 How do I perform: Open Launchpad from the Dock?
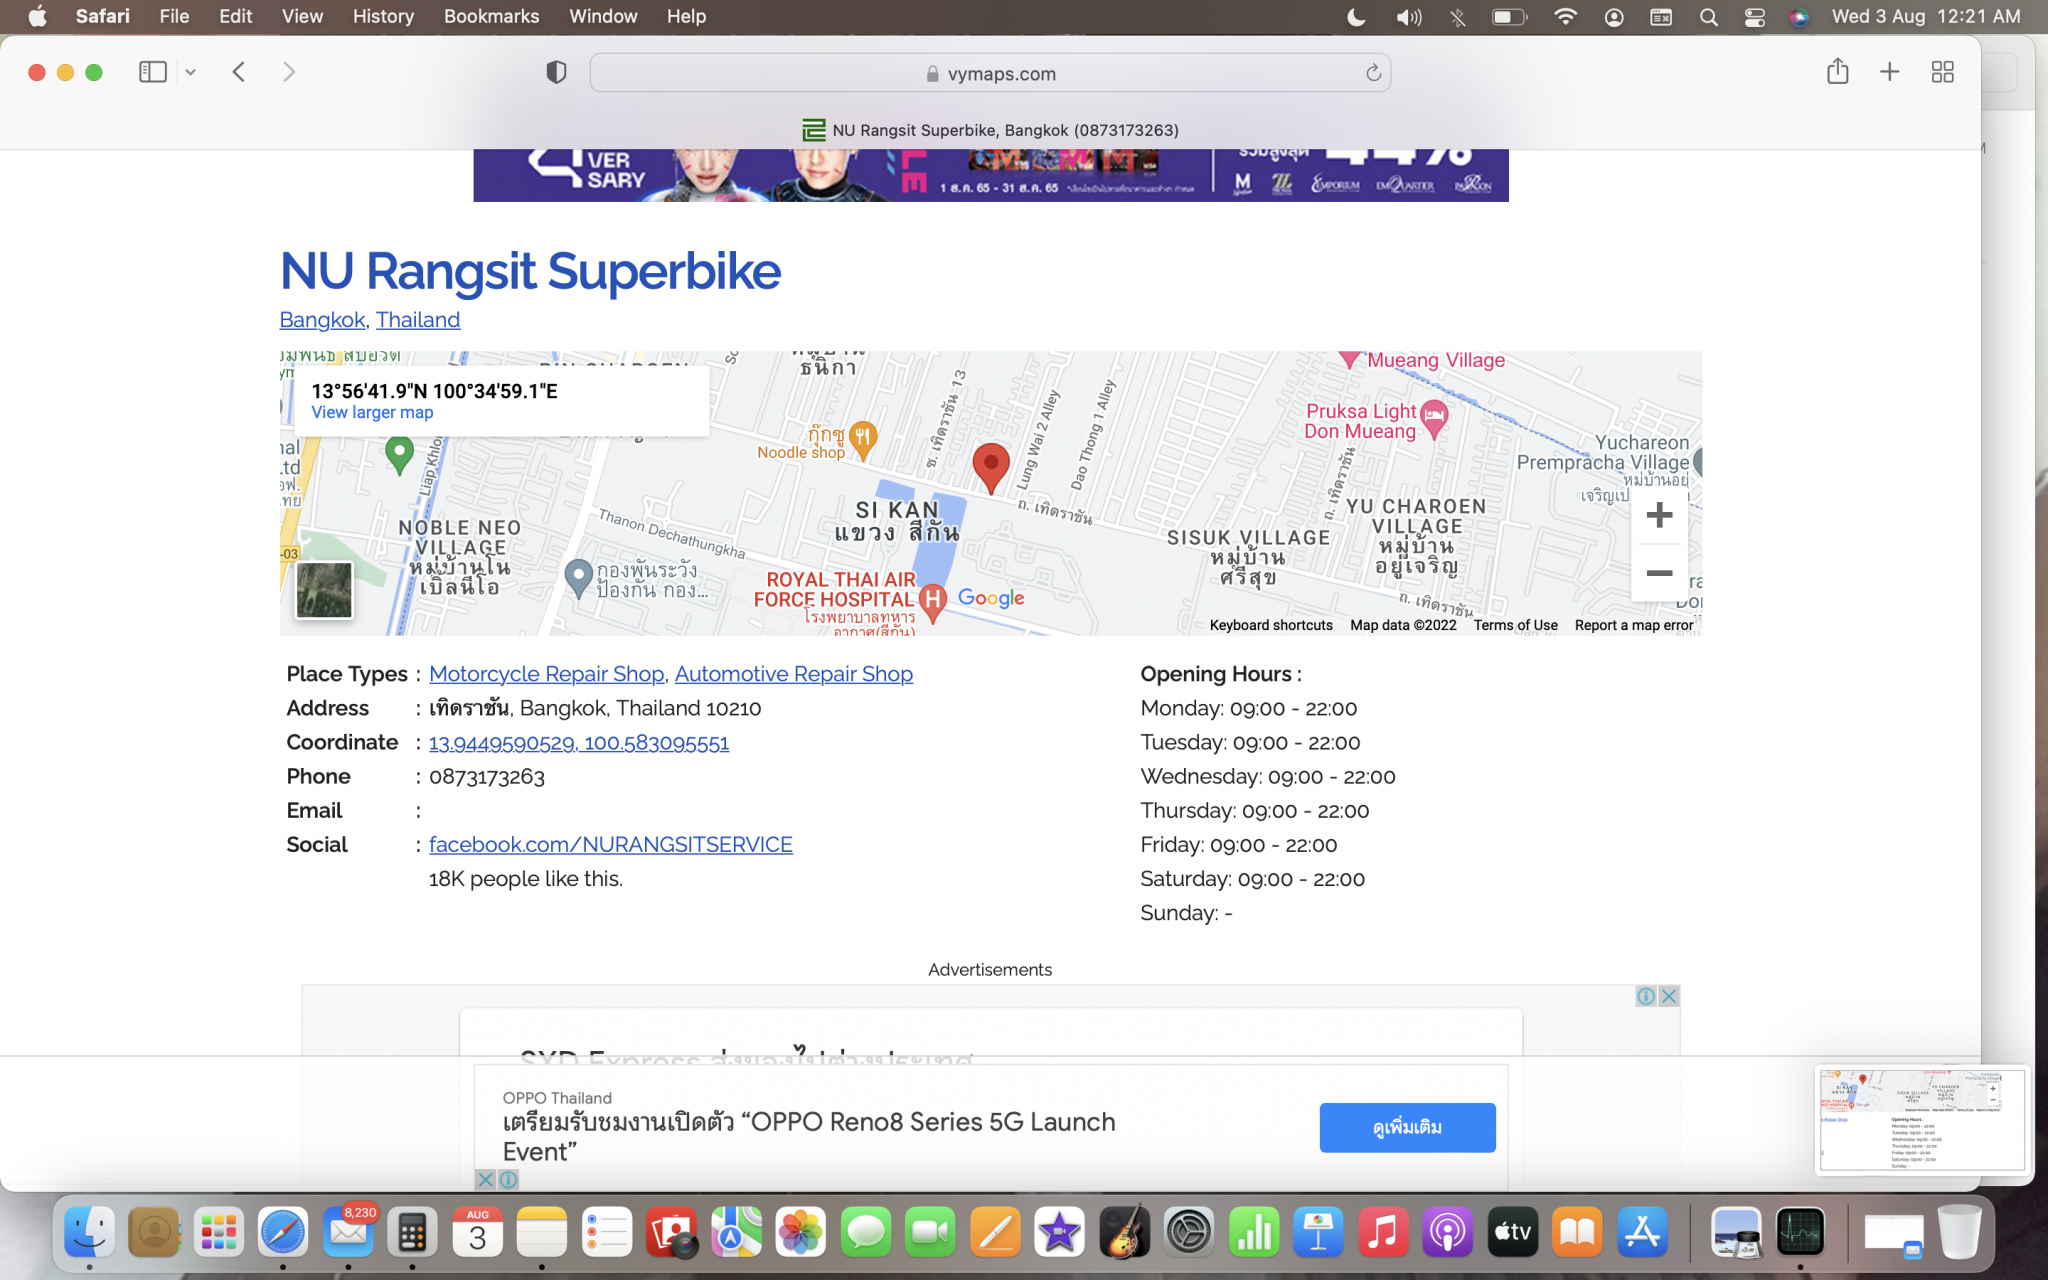[218, 1232]
